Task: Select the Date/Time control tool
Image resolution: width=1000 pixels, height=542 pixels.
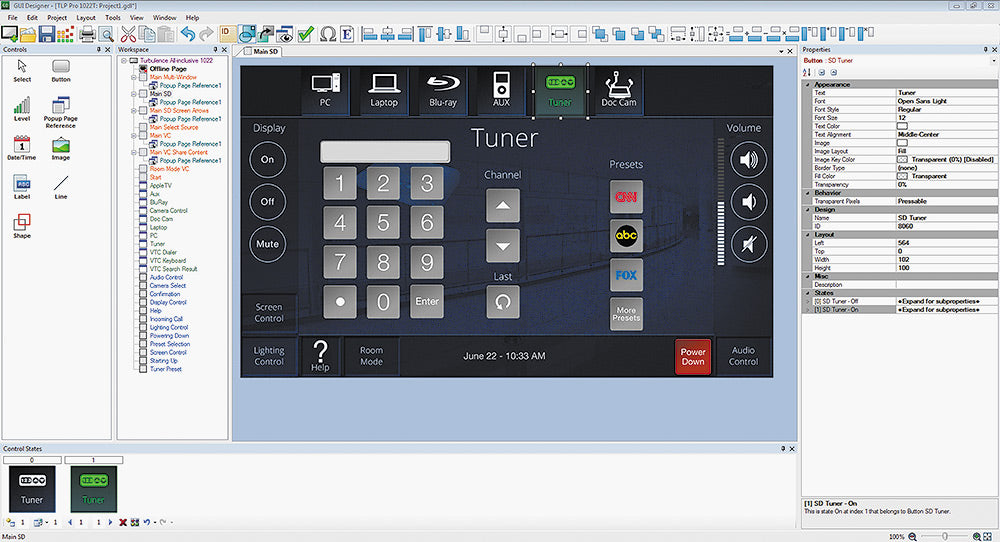Action: (x=22, y=147)
